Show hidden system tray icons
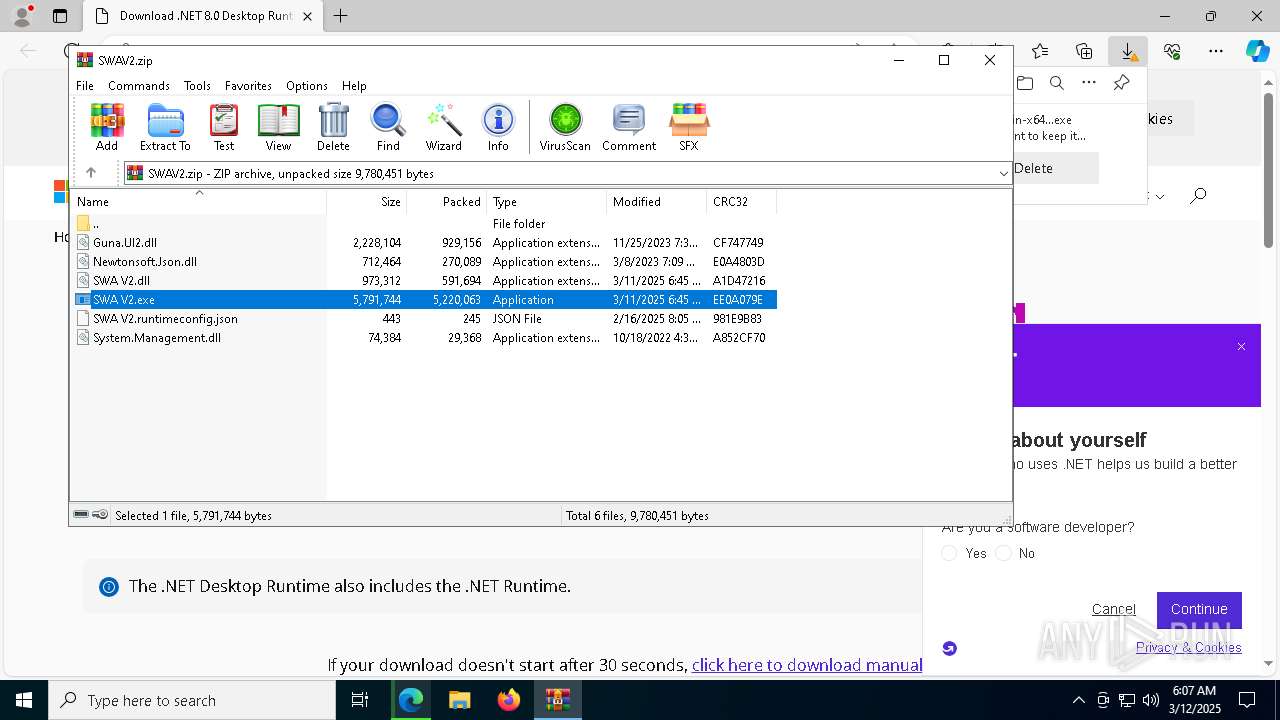 click(x=1078, y=700)
